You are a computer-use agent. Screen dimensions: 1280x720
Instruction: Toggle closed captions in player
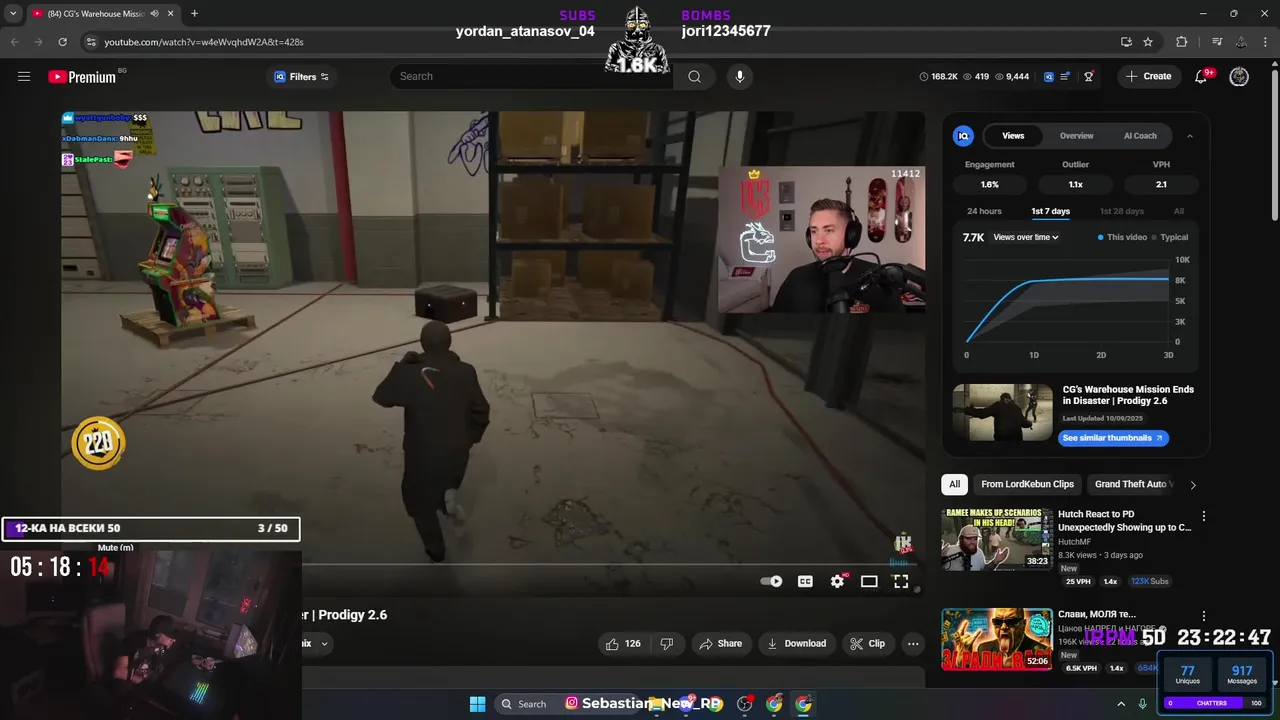[x=805, y=581]
